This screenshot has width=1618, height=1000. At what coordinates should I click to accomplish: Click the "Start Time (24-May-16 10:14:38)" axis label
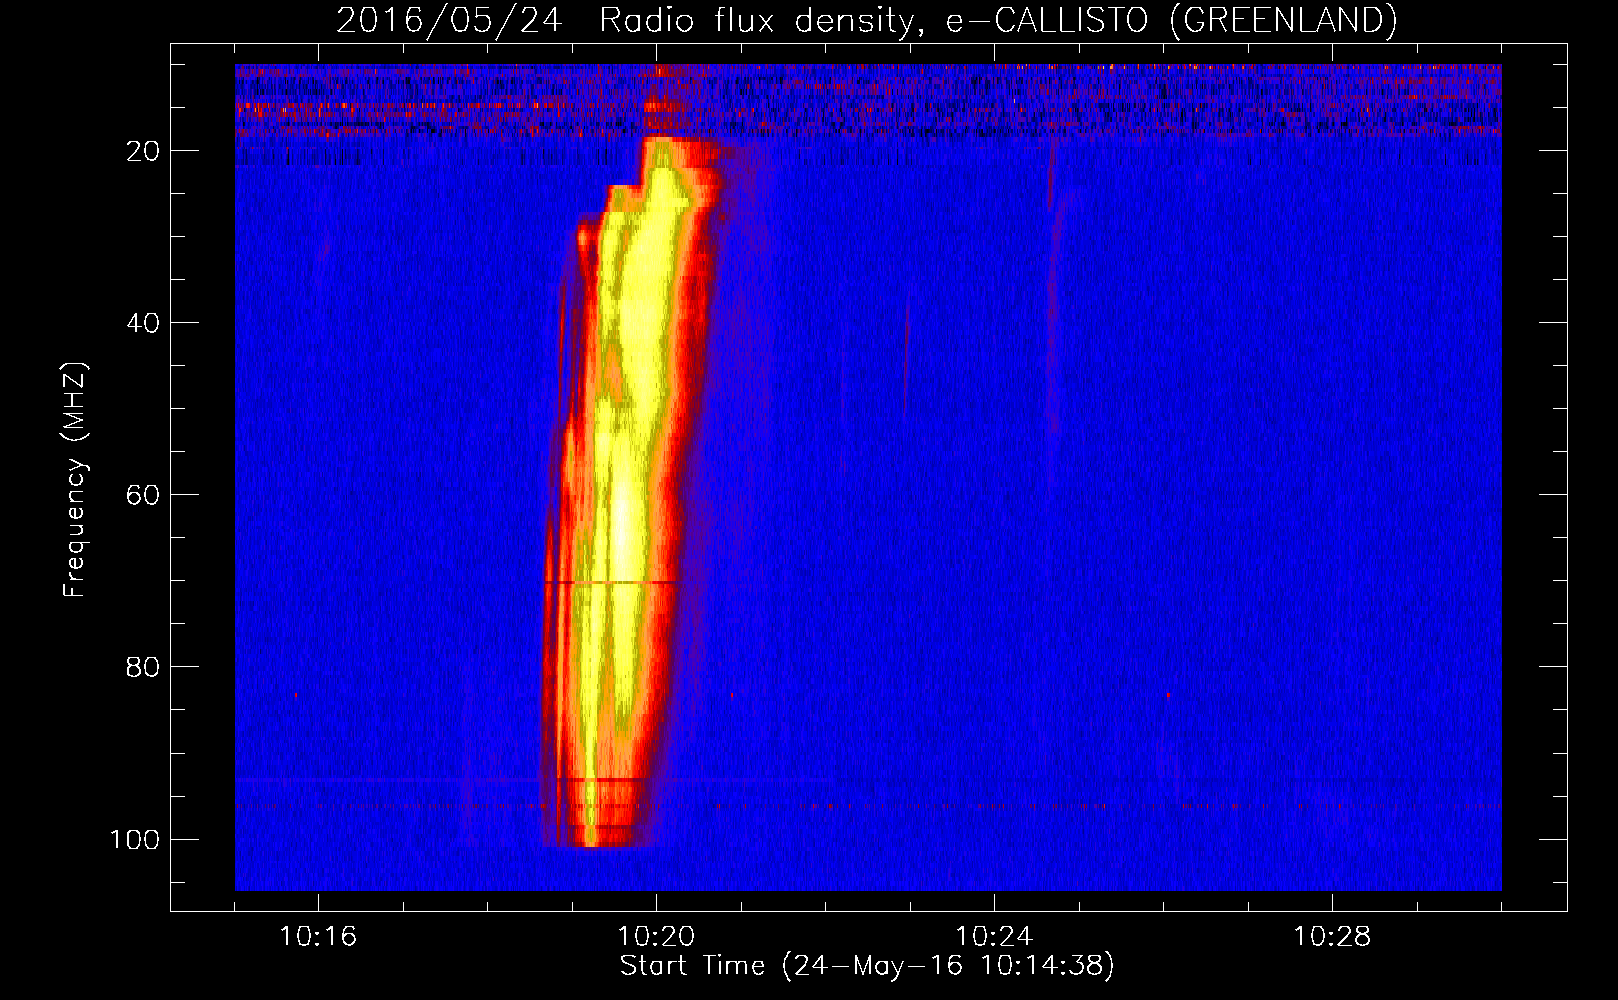(867, 966)
